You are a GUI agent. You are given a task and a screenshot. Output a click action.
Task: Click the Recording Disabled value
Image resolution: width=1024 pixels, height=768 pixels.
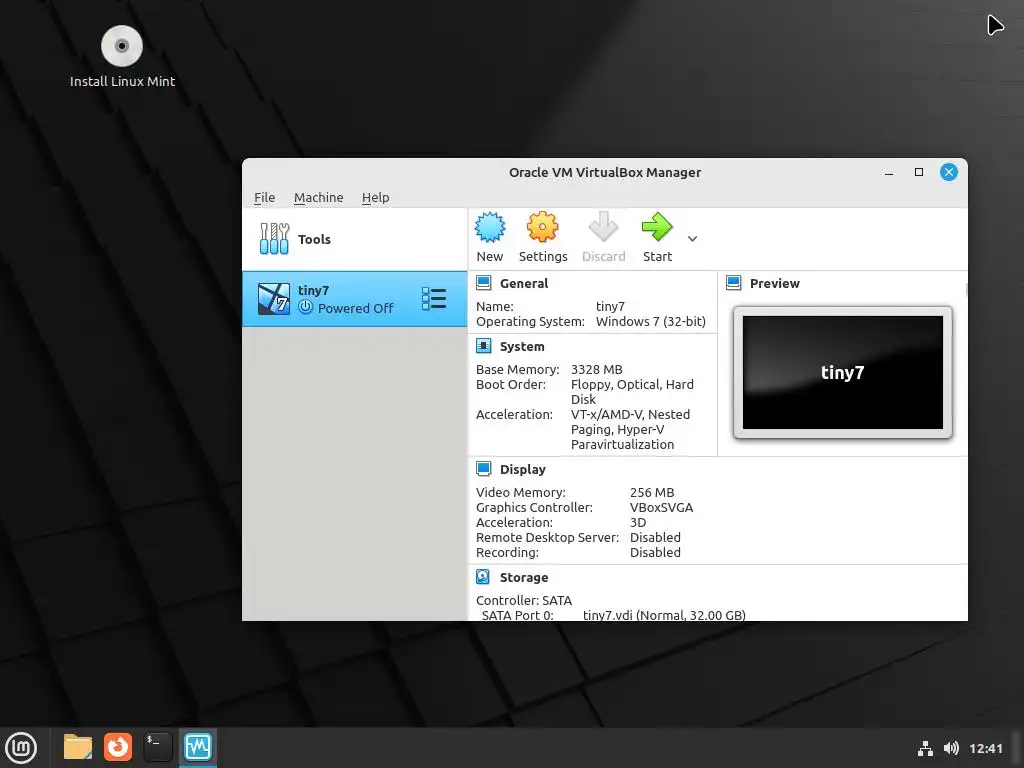click(x=655, y=552)
